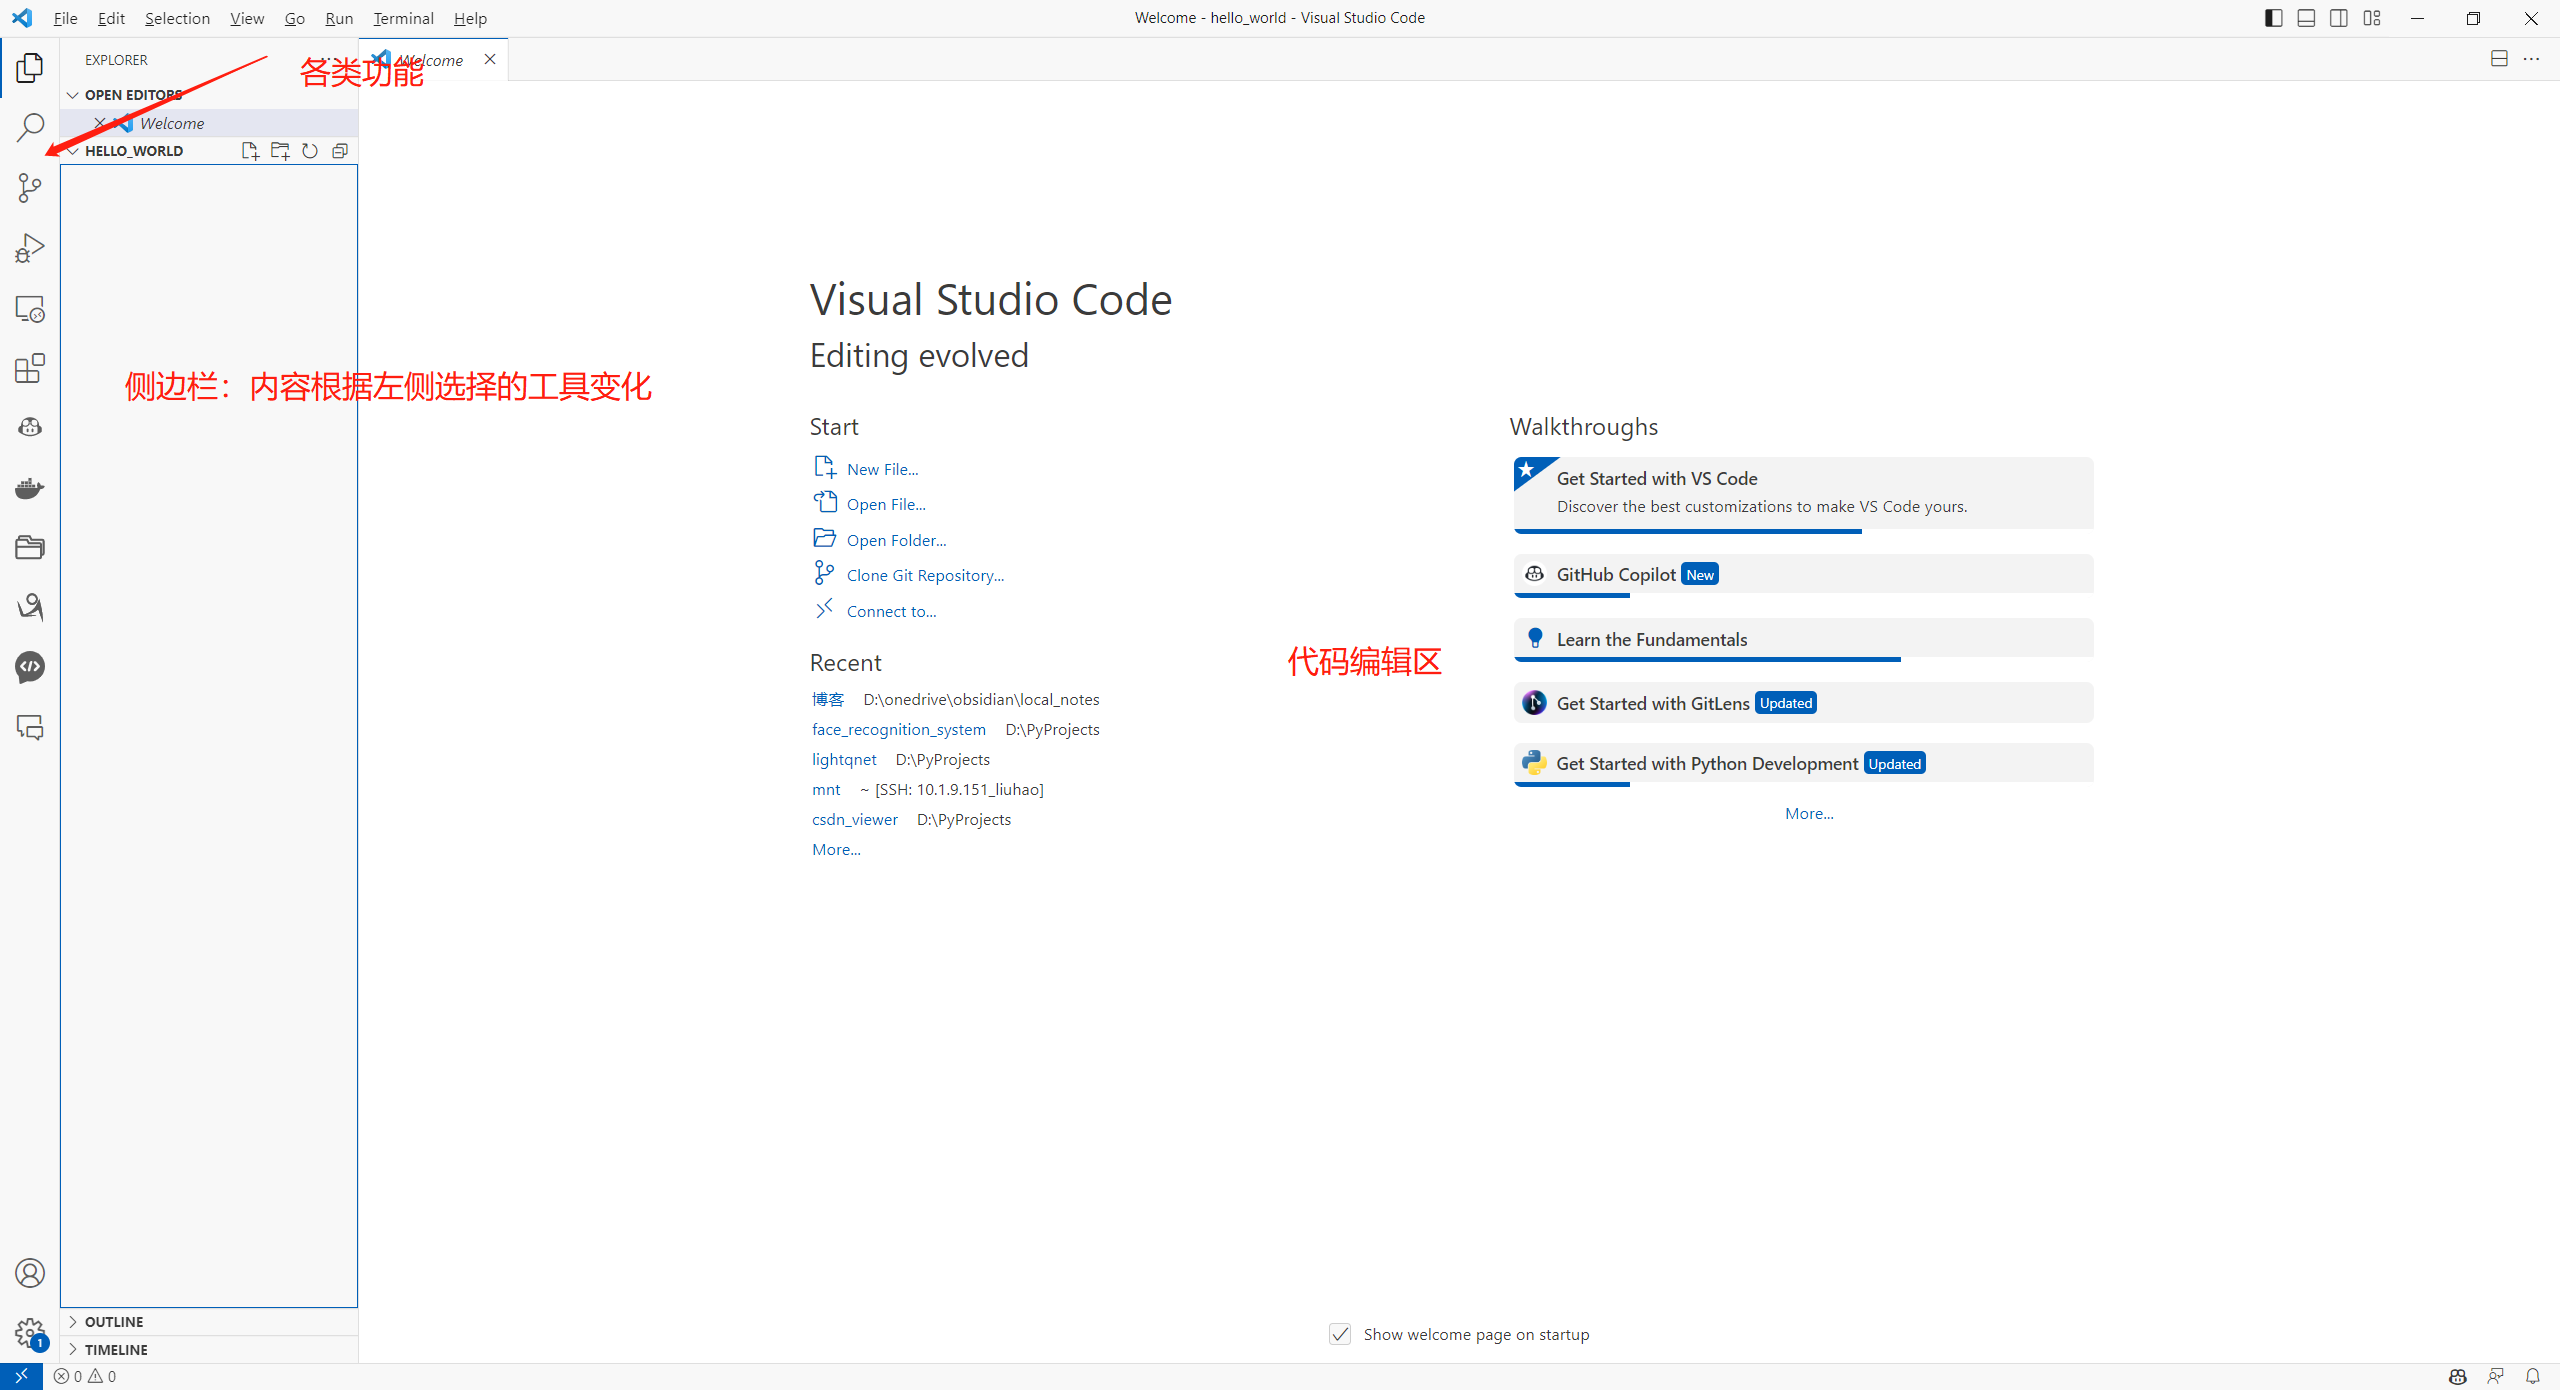Image resolution: width=2560 pixels, height=1390 pixels.
Task: Open the GitLens Inspect view
Action: click(x=30, y=607)
